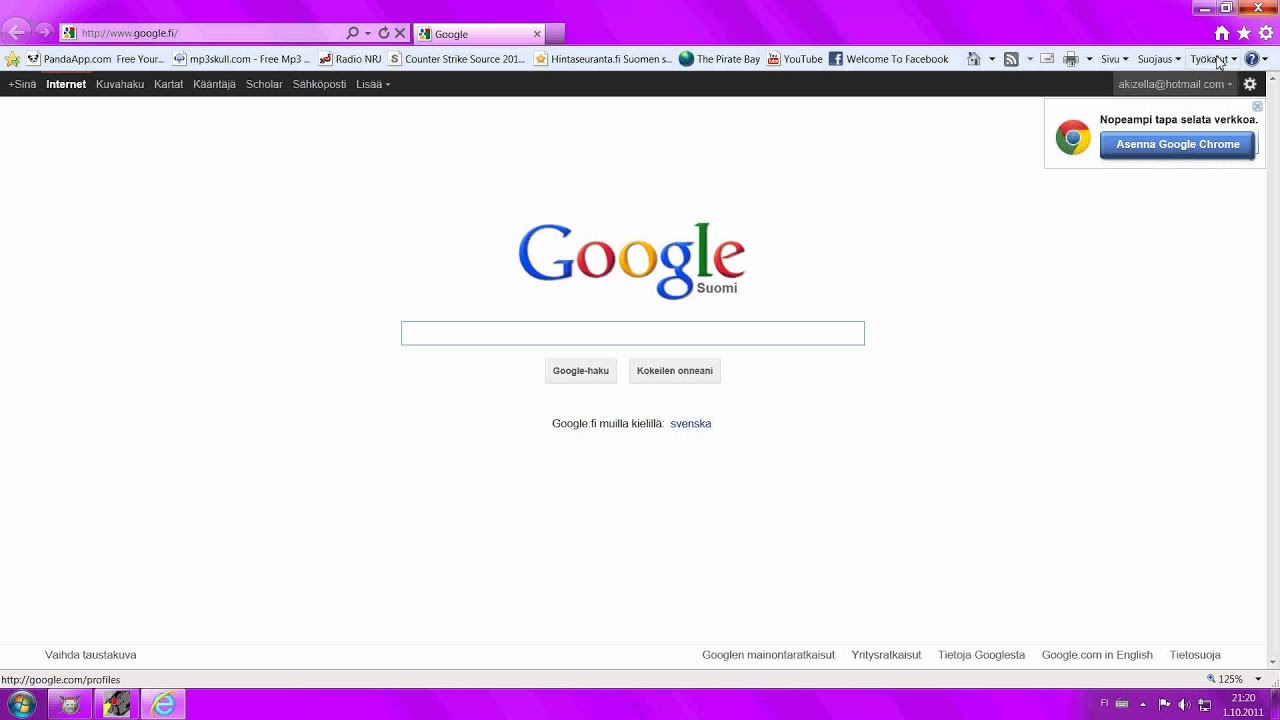Click the command bar Home page icon
The width and height of the screenshot is (1280, 720).
click(x=974, y=59)
